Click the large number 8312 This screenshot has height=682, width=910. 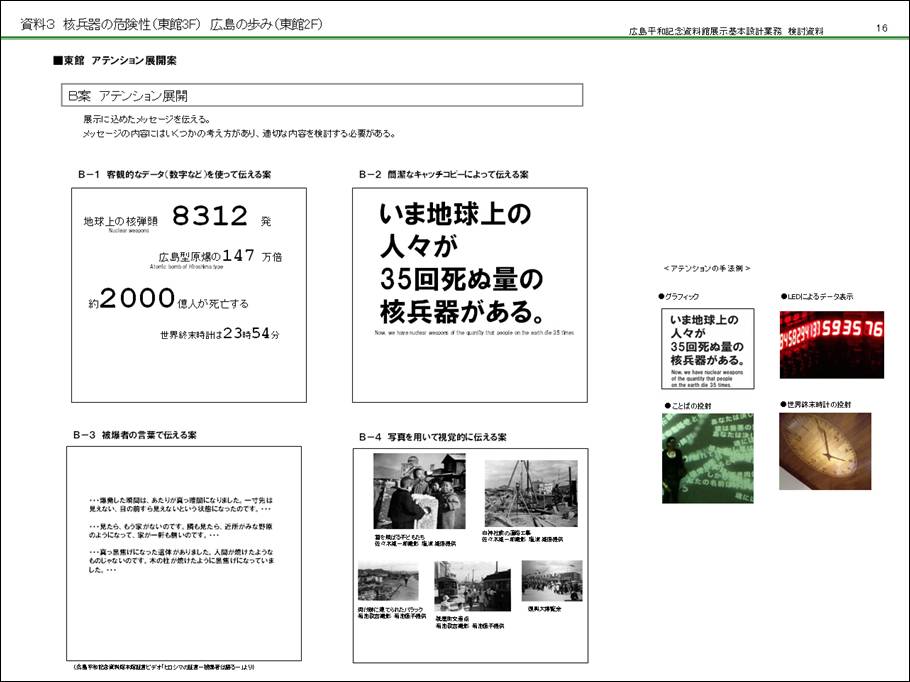pyautogui.click(x=210, y=216)
